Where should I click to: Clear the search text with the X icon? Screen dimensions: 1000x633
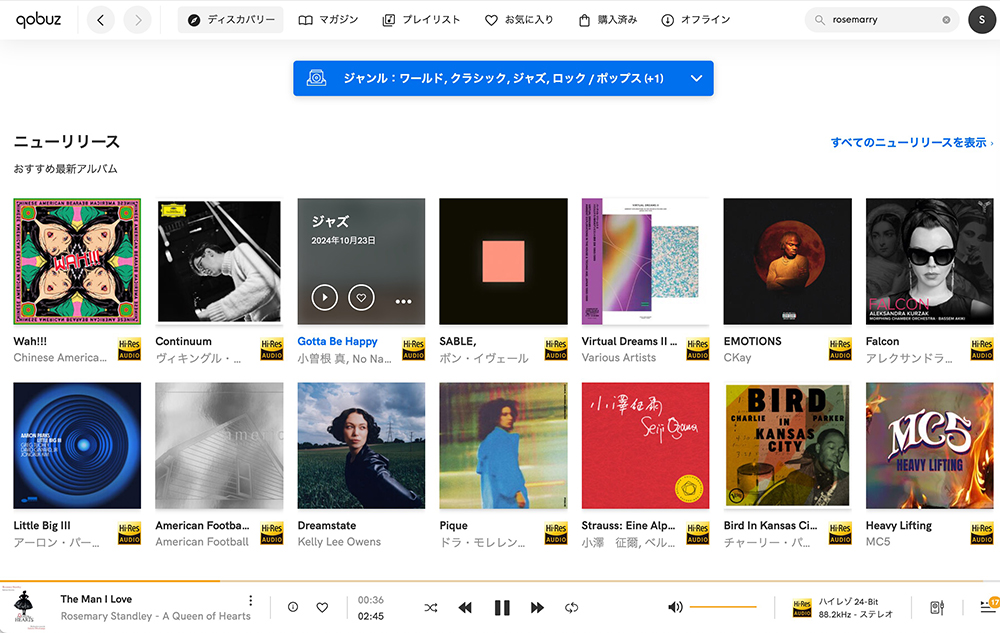click(x=946, y=20)
